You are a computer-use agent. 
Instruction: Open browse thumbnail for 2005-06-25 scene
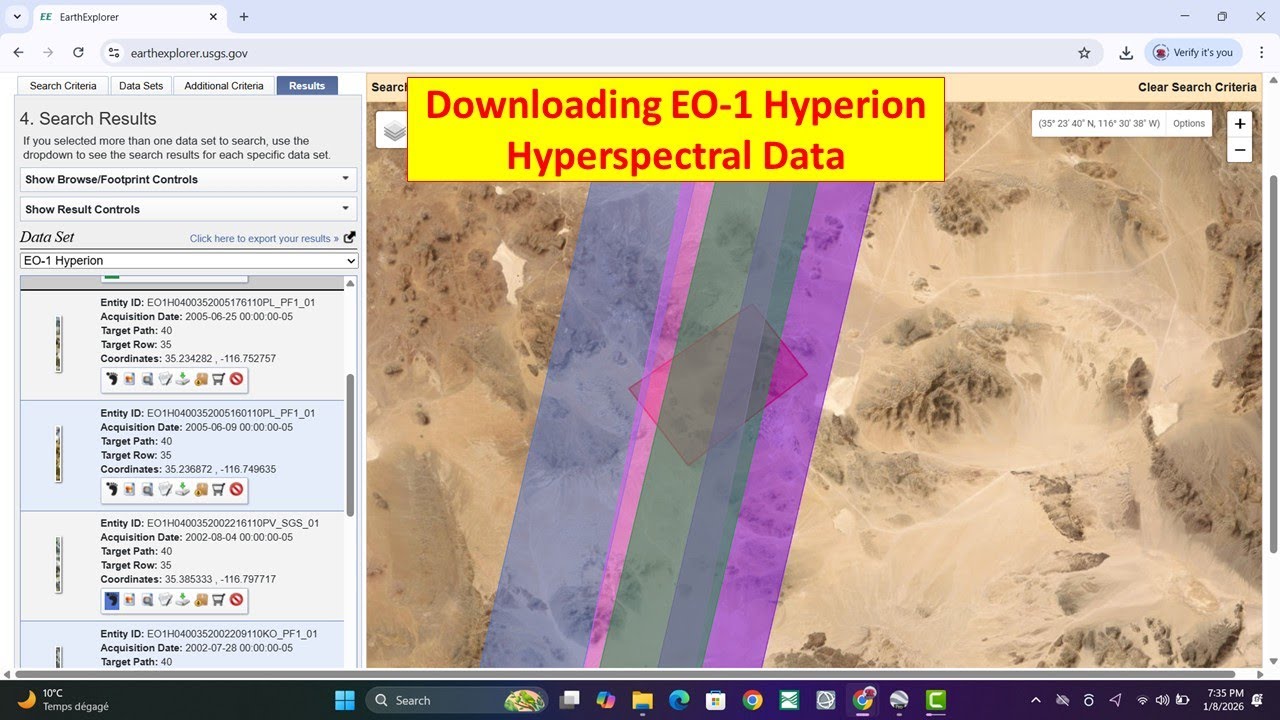click(58, 344)
